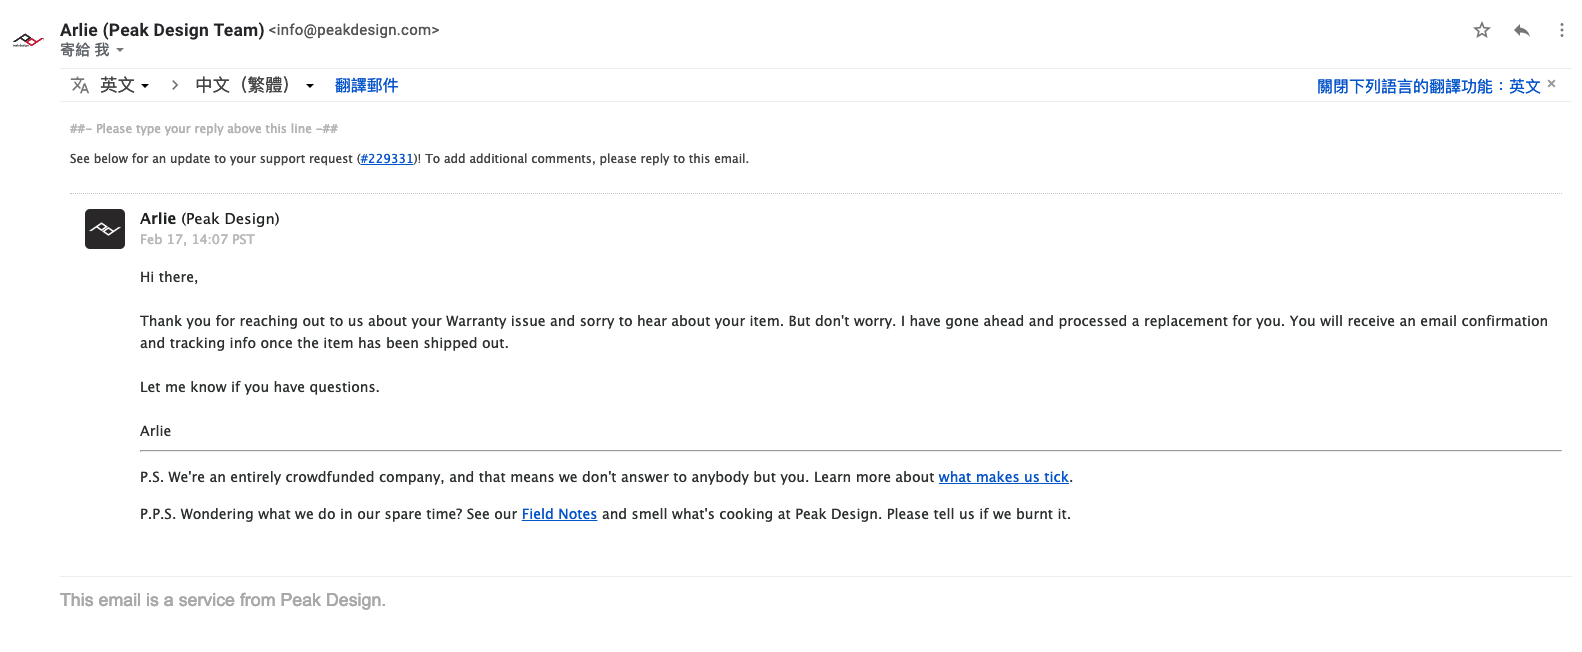
Task: Click the black Peak Design logo beside Arlie
Action: pyautogui.click(x=105, y=229)
